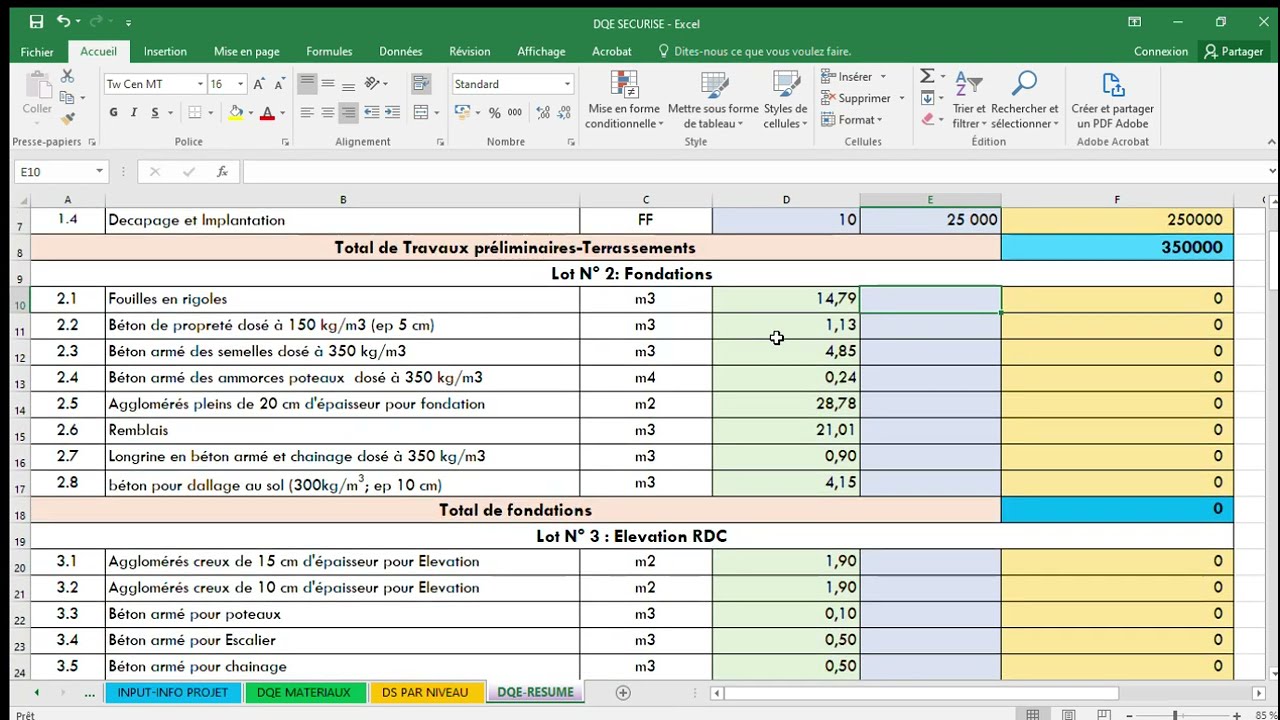Screen dimensions: 1280x720
Task: Cut selection with the scissors icon
Action: (x=67, y=76)
